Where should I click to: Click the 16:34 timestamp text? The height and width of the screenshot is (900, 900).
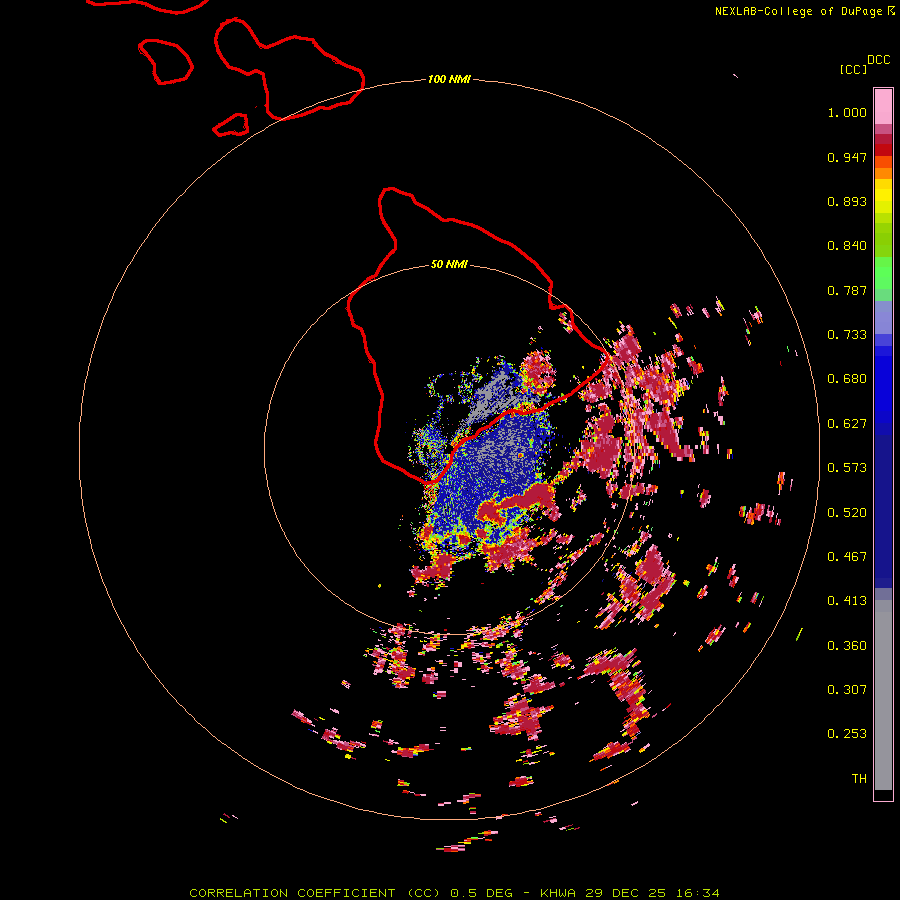pos(697,893)
